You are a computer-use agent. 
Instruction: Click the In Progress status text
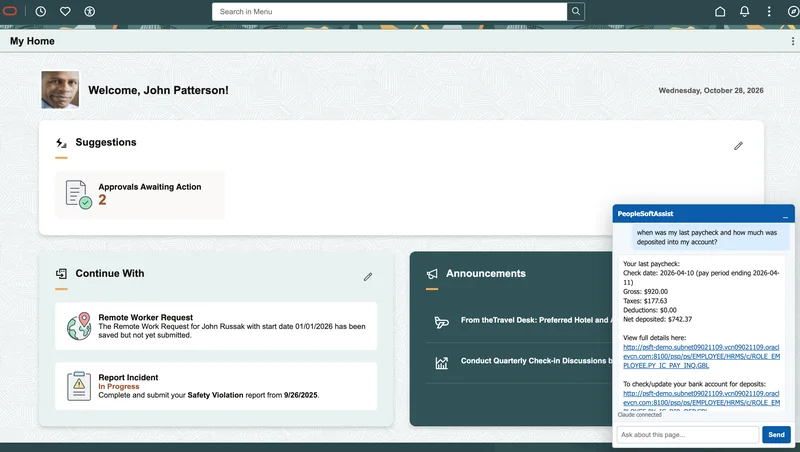point(119,386)
